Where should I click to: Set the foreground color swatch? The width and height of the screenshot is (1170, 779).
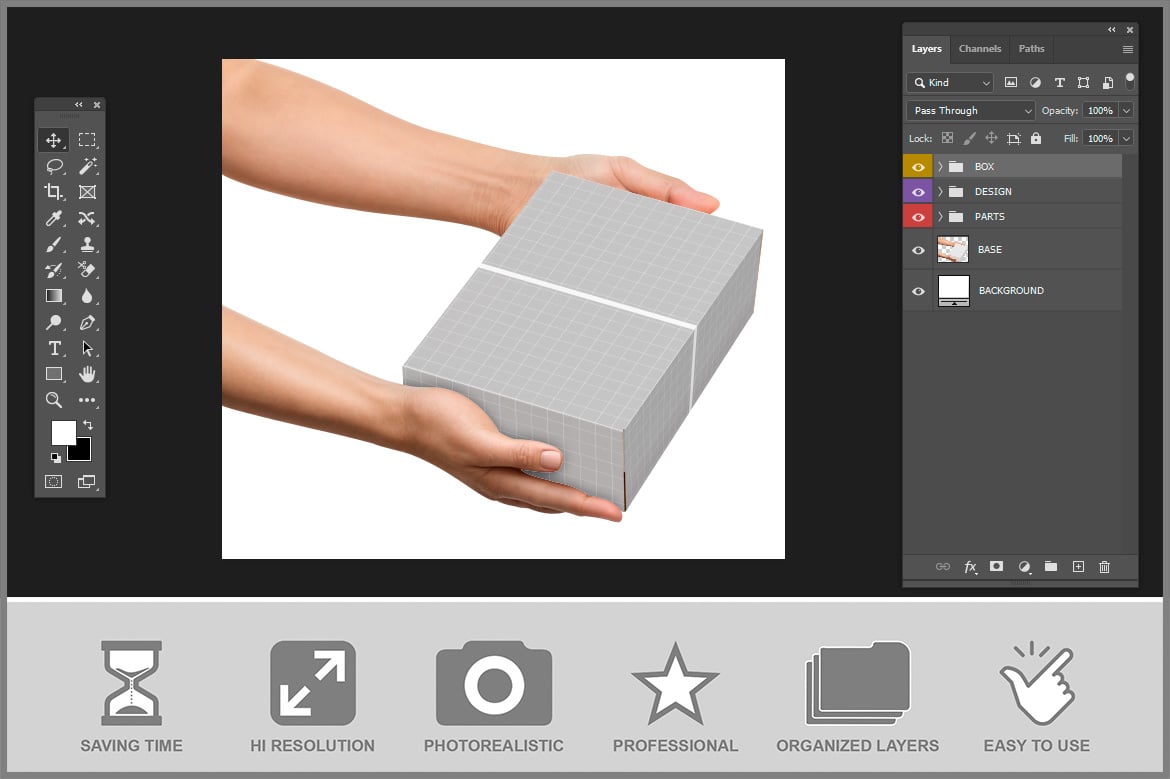pos(63,432)
